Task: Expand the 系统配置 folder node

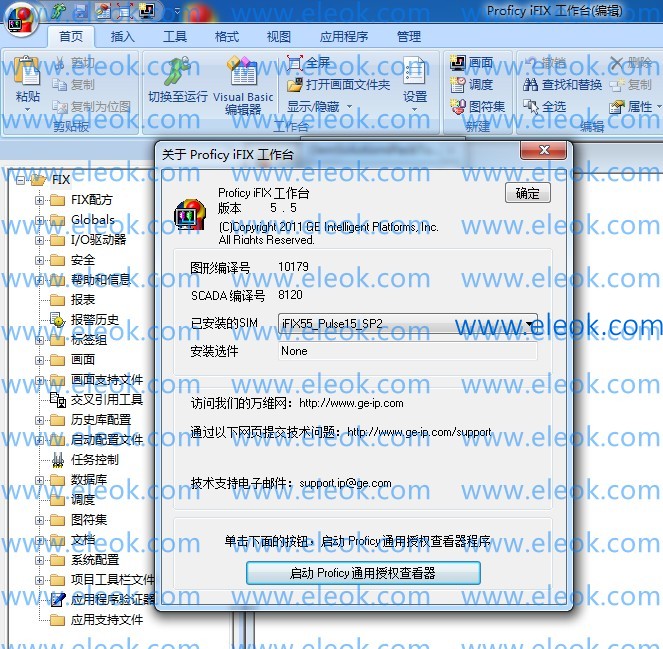Action: (x=39, y=560)
